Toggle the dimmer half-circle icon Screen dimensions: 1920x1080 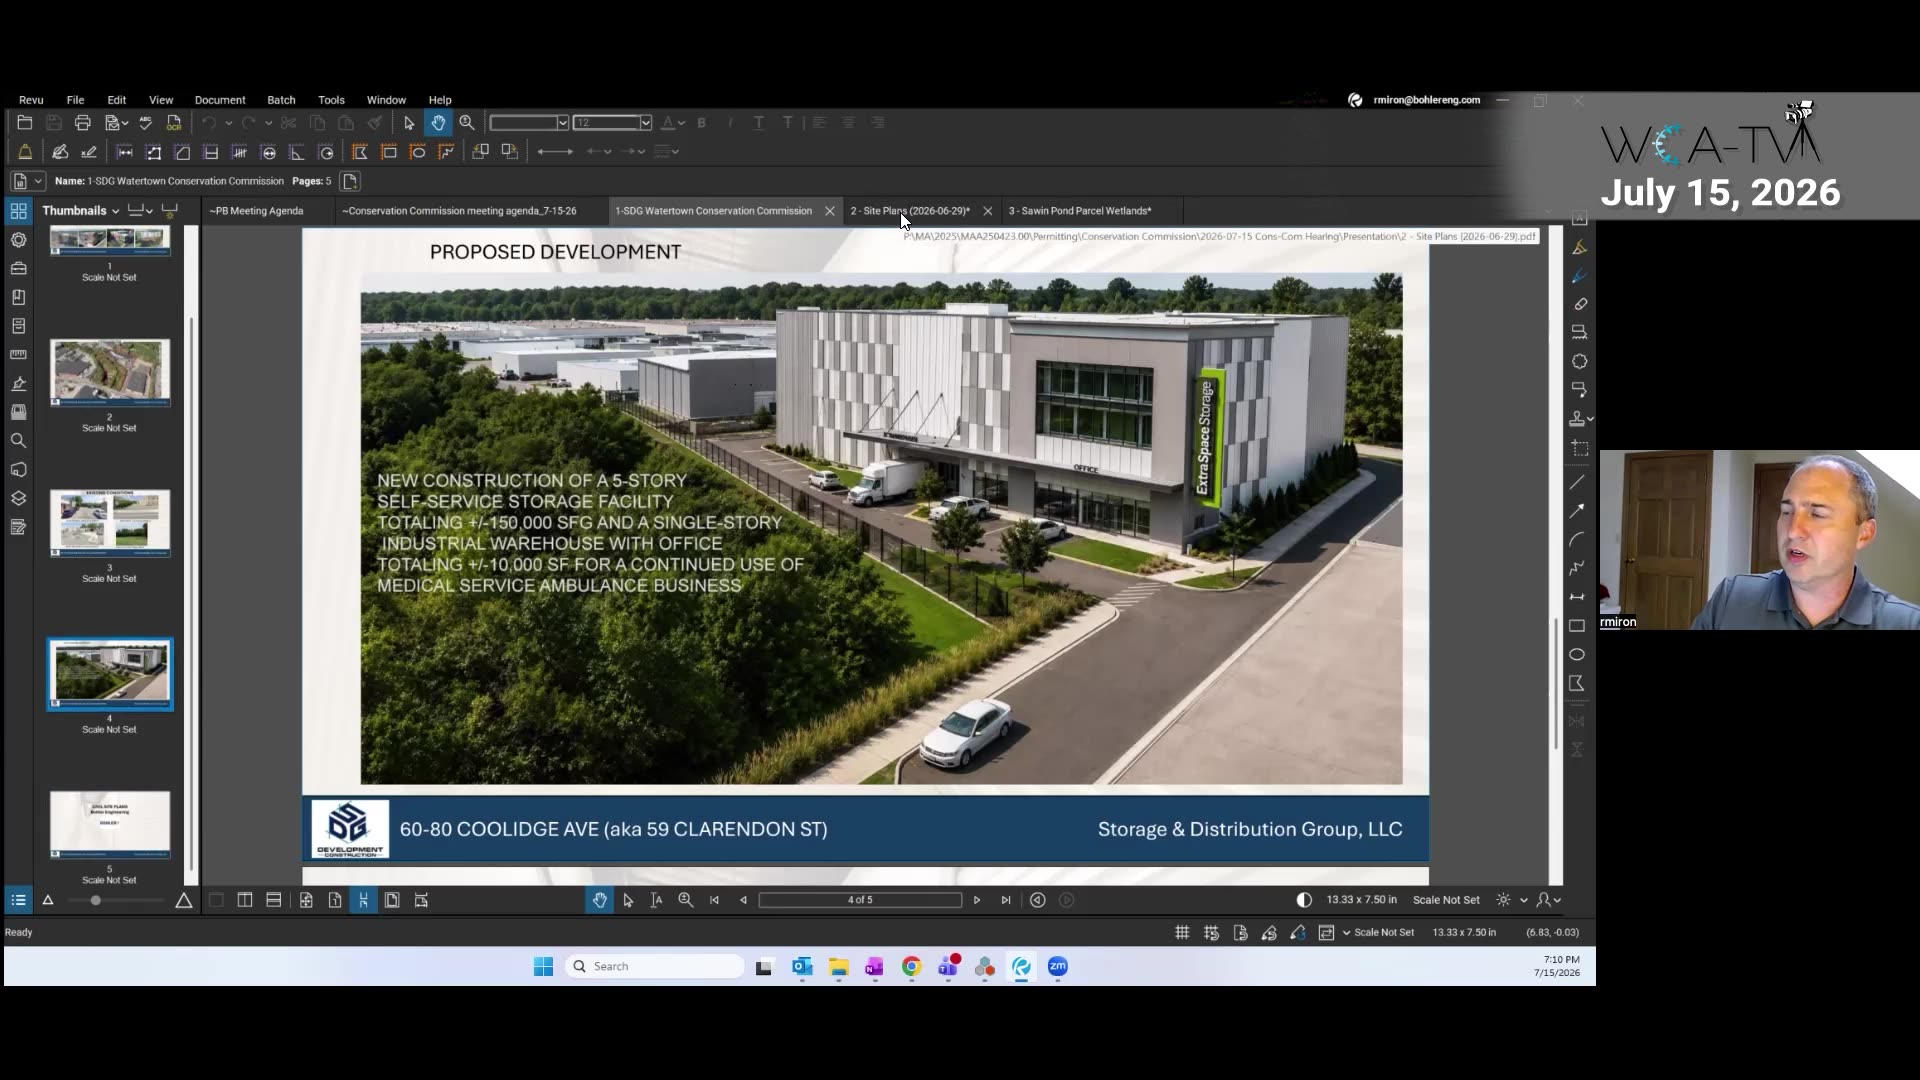1304,900
